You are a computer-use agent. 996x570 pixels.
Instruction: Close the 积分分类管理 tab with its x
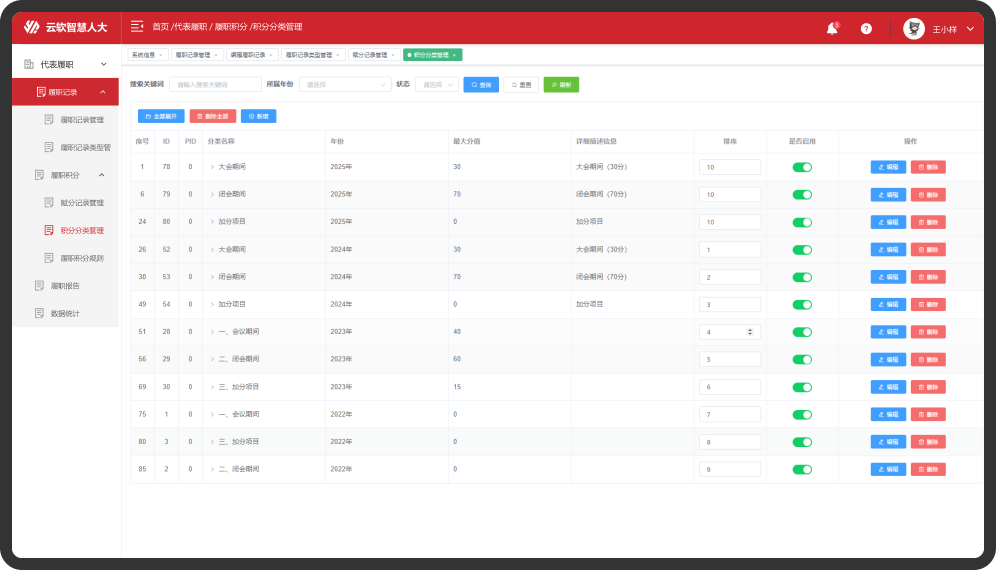click(455, 55)
